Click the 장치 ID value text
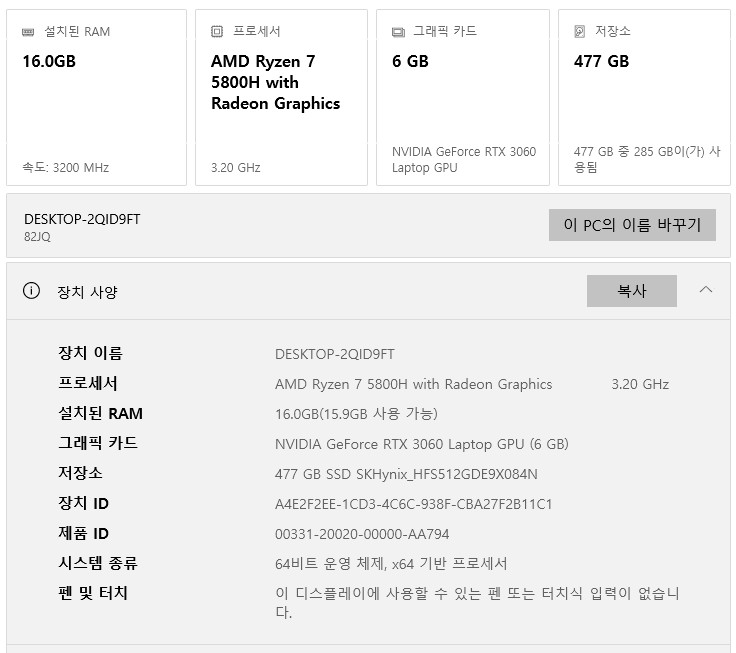 [413, 504]
